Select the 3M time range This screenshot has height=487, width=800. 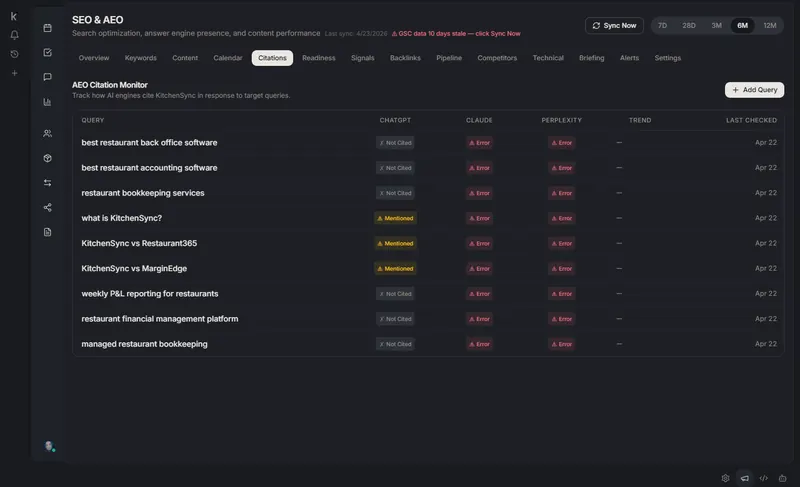tap(716, 25)
